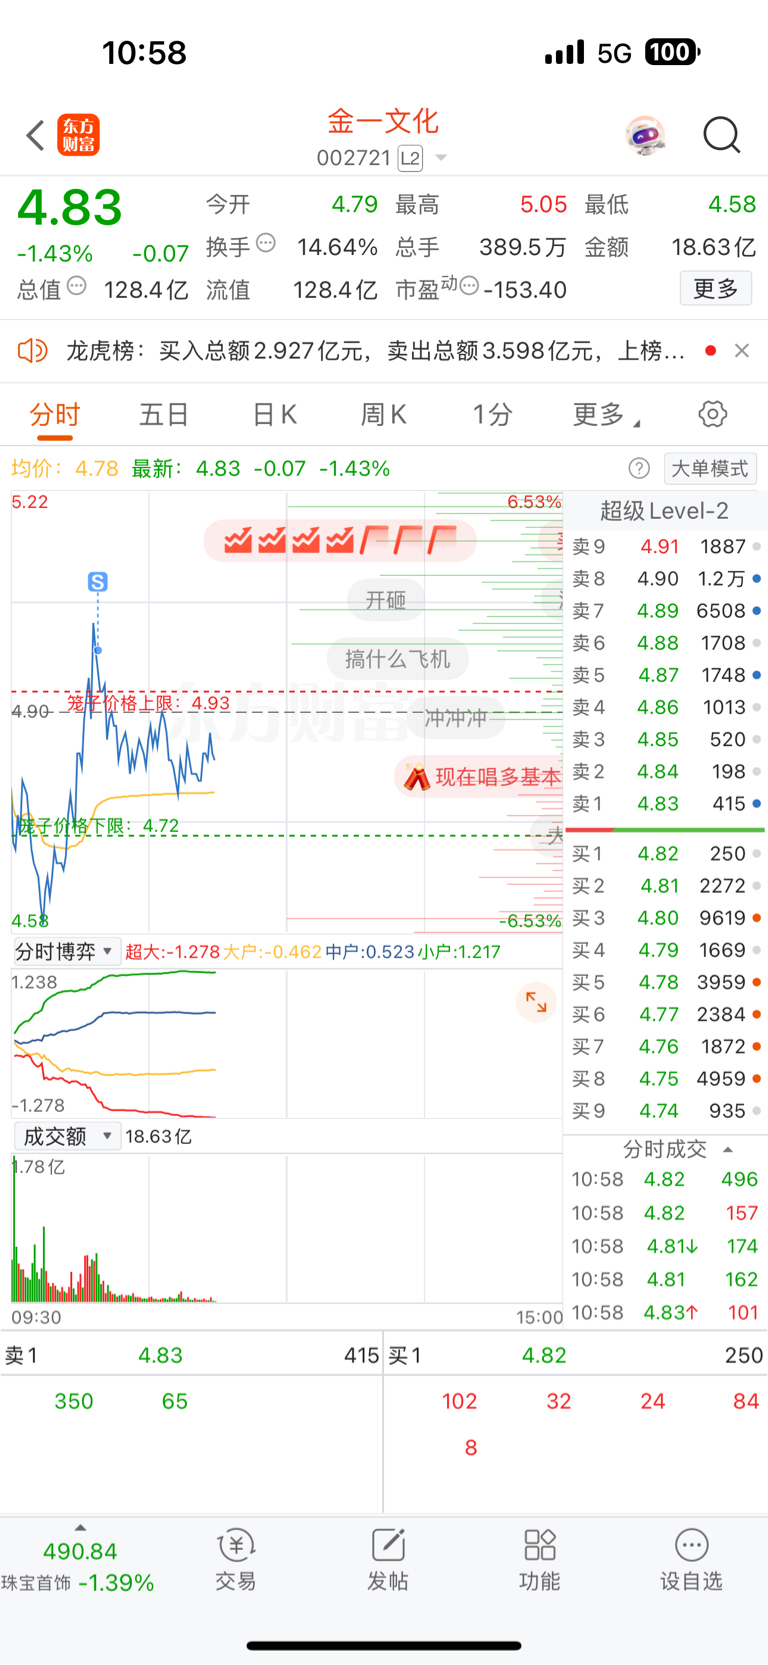This screenshot has height=1665, width=768.
Task: Collapse the 分时成交 section arrow
Action: pos(728,1150)
